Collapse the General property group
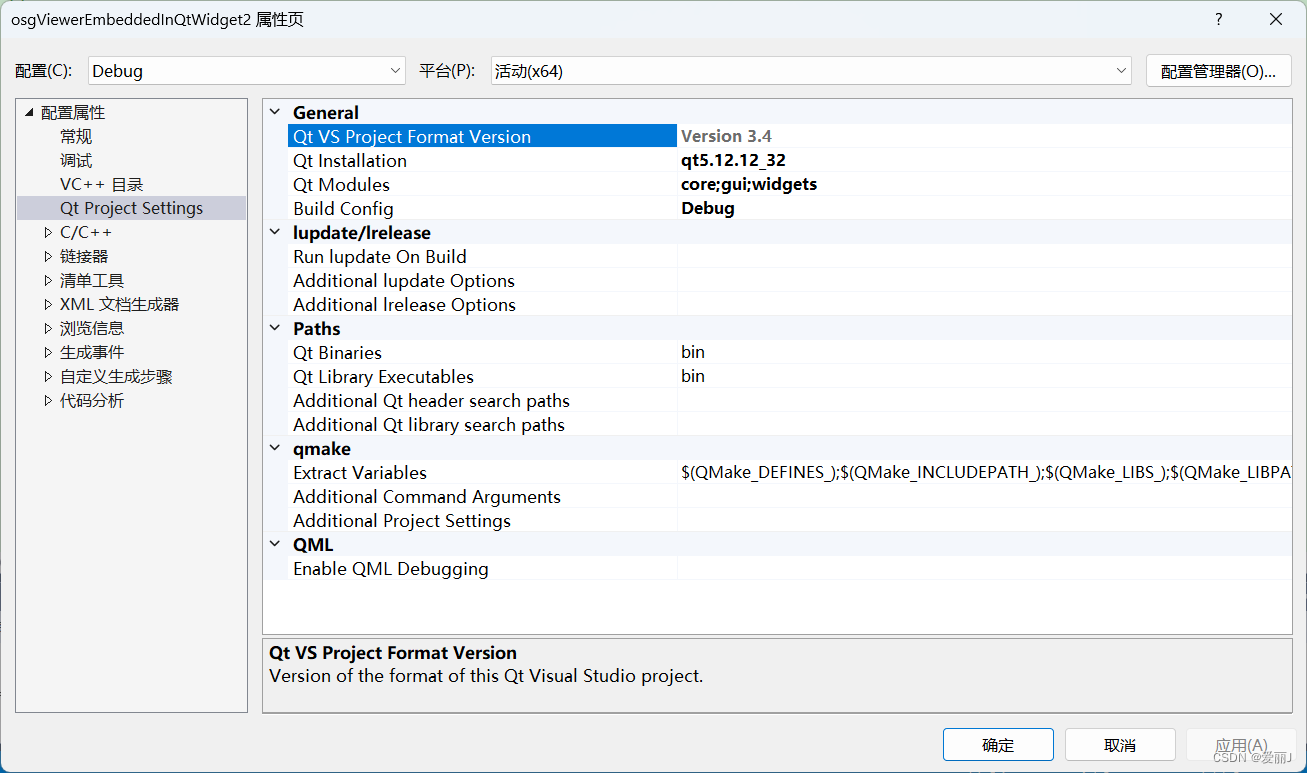 pyautogui.click(x=275, y=112)
